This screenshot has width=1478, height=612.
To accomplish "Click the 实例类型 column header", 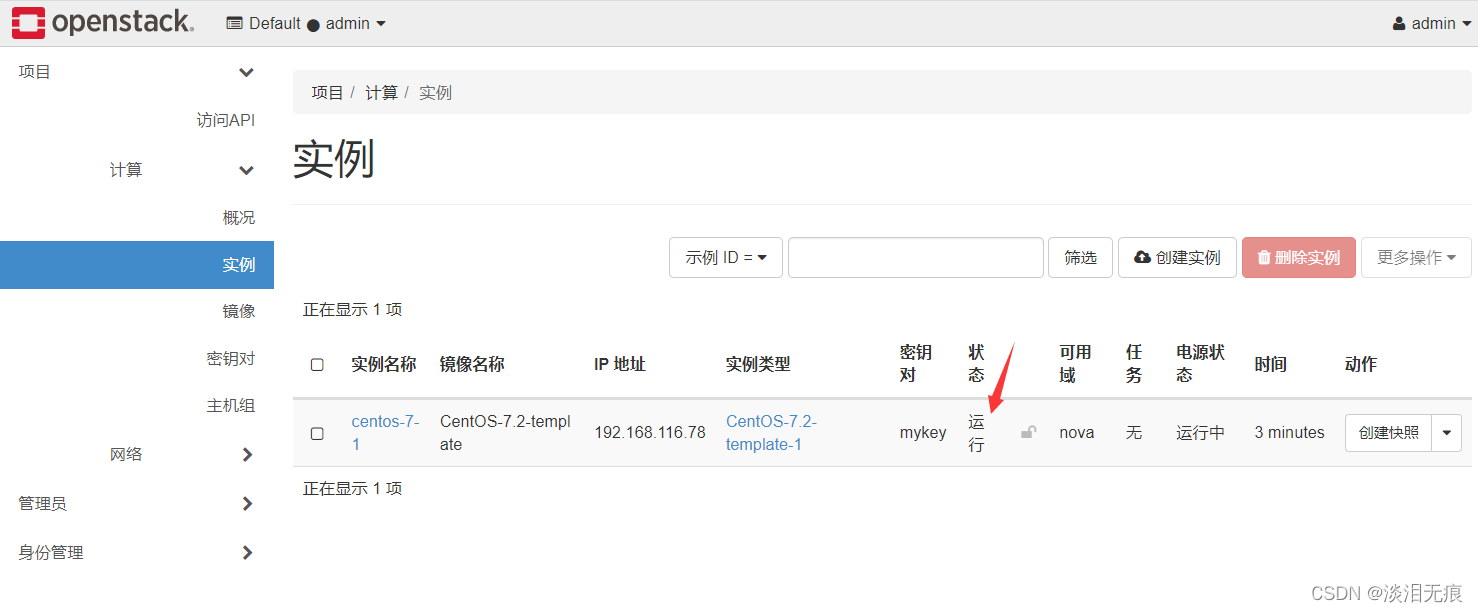I will coord(758,364).
